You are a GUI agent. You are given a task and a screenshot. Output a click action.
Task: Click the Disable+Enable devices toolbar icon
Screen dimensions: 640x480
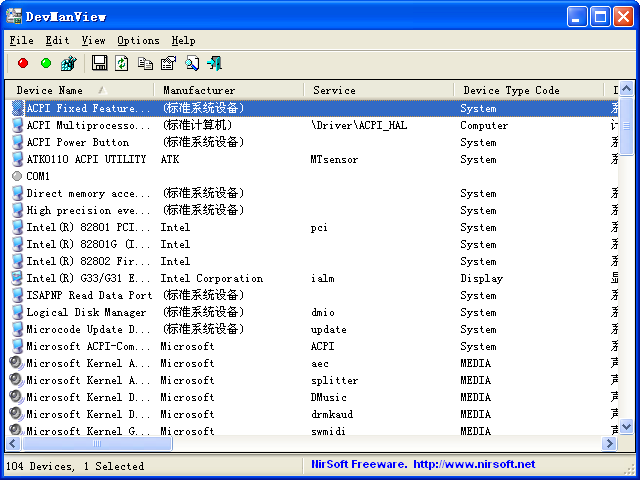point(69,63)
